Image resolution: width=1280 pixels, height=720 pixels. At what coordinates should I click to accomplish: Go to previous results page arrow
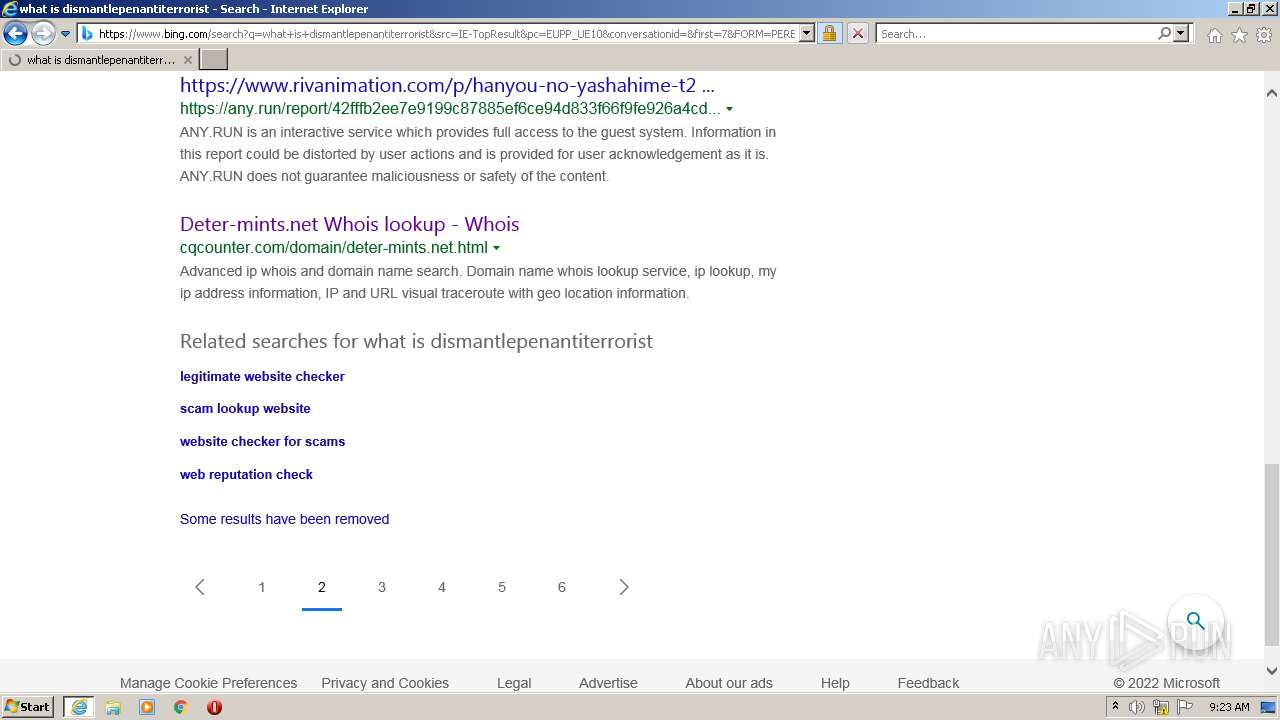[200, 587]
